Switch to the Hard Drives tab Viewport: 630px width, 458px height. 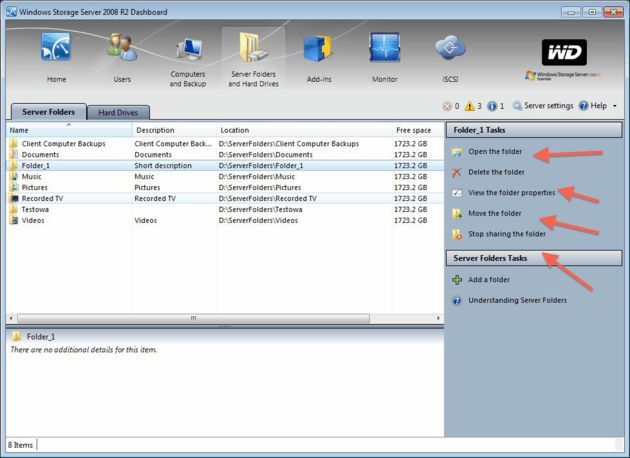point(118,112)
